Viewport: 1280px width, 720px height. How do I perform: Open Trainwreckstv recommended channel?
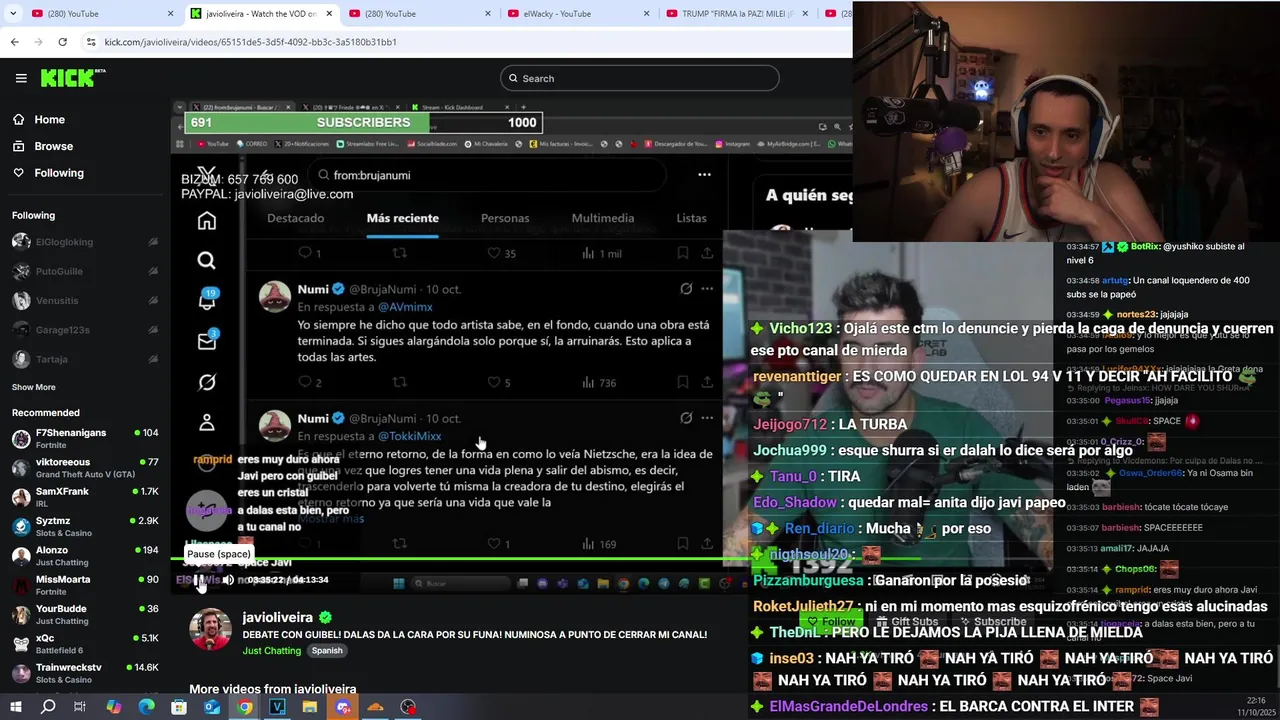pos(85,672)
